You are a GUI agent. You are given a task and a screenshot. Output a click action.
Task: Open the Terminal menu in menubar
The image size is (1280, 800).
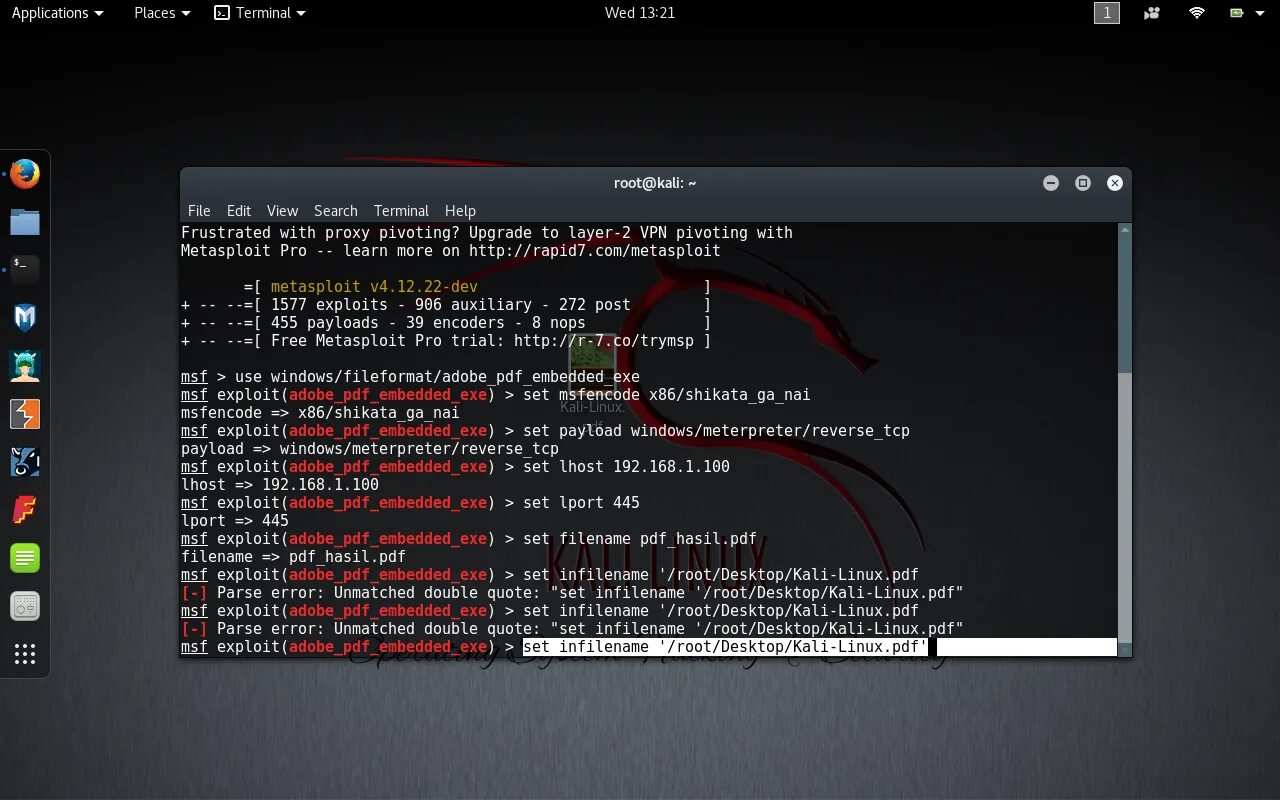coord(401,211)
